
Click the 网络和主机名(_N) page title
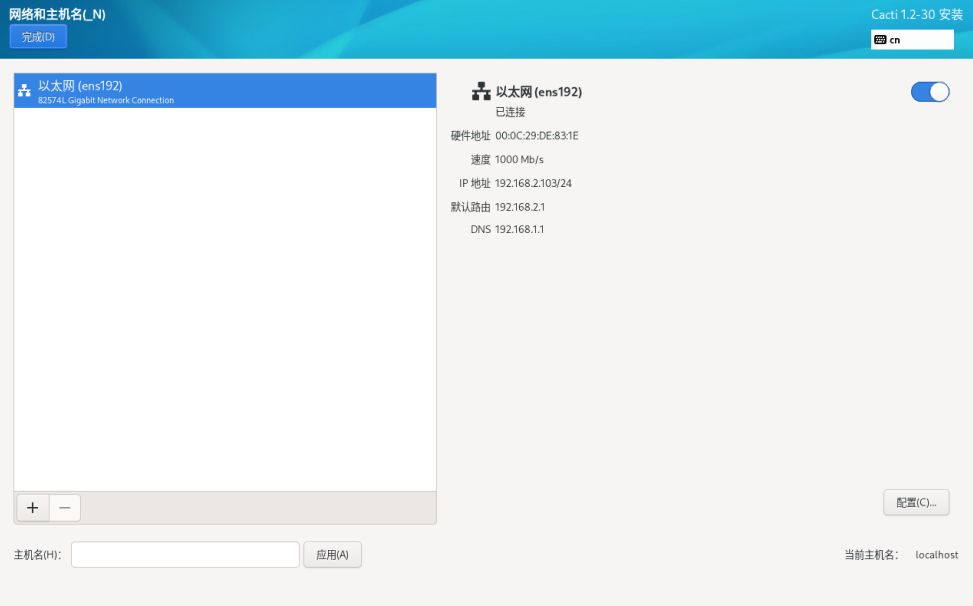pos(57,14)
